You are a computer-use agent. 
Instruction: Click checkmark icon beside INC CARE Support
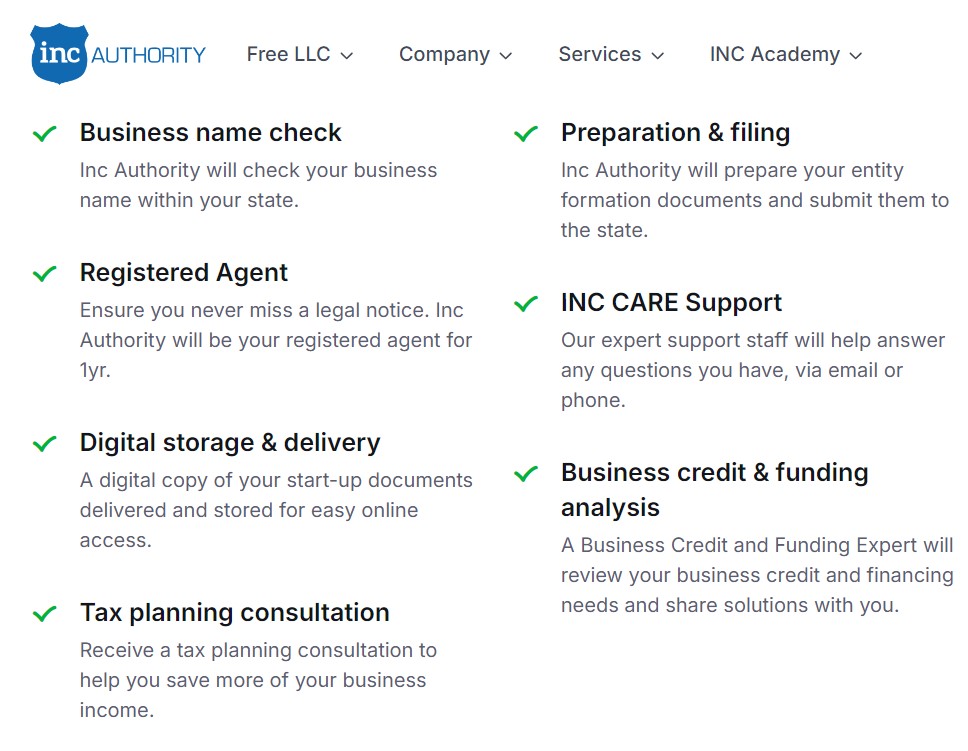526,303
